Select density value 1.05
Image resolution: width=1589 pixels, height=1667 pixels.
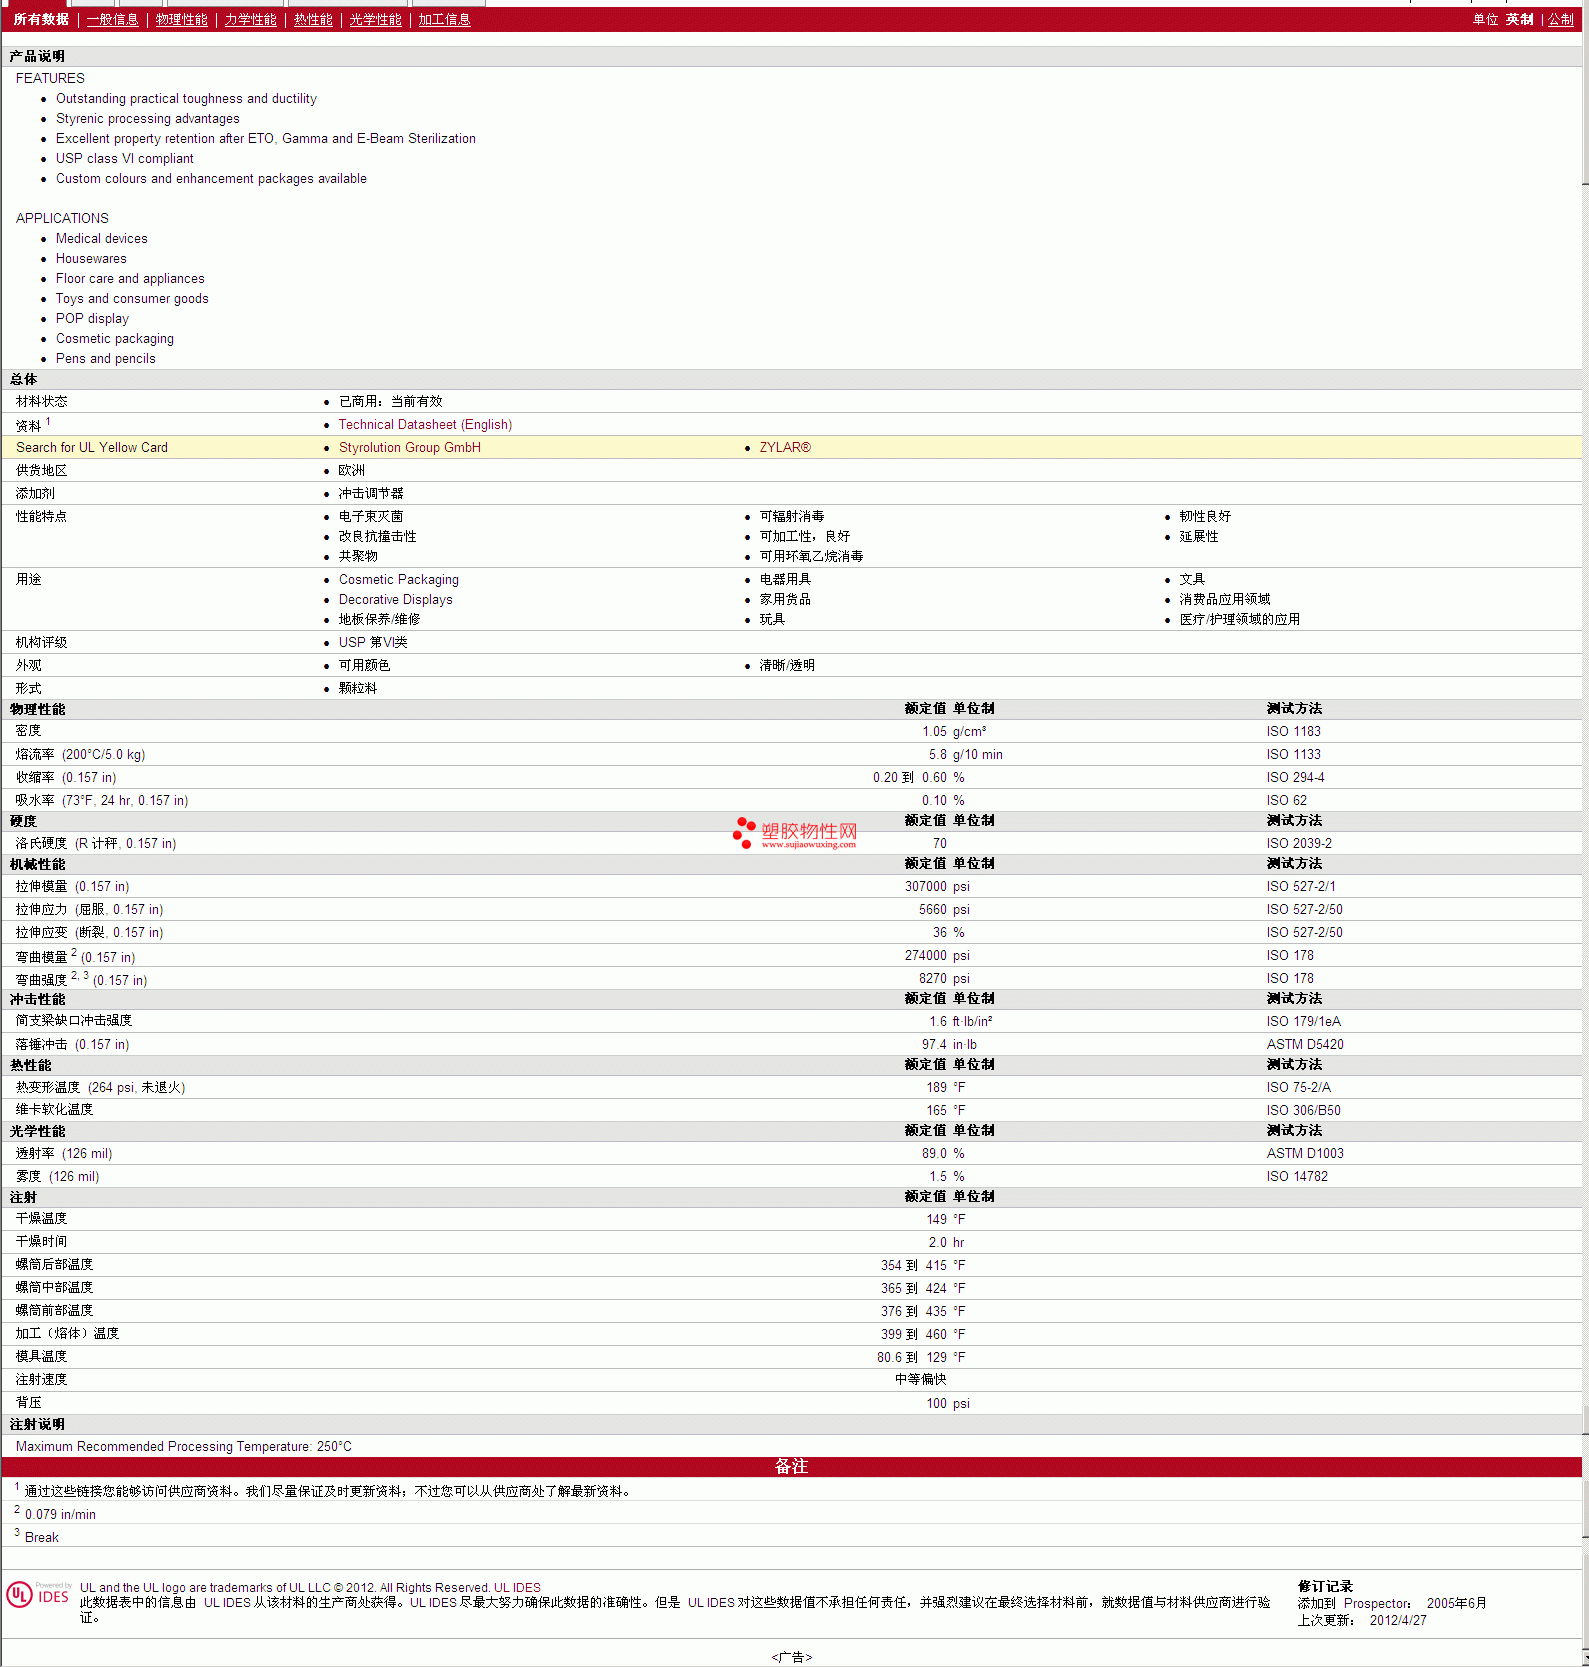coord(934,732)
